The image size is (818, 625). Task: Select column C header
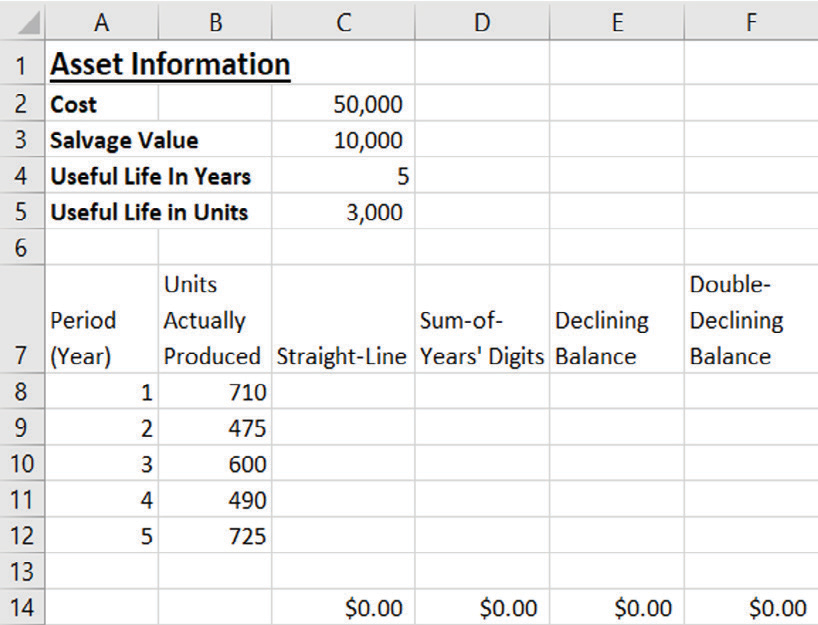342,20
